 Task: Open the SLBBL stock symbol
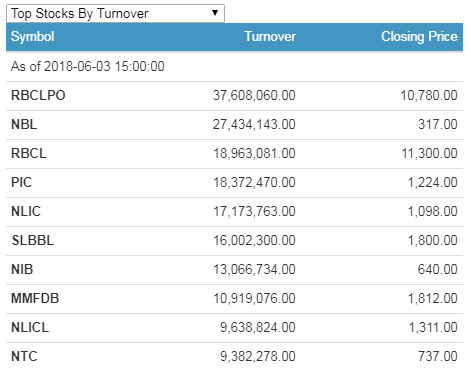[32, 241]
